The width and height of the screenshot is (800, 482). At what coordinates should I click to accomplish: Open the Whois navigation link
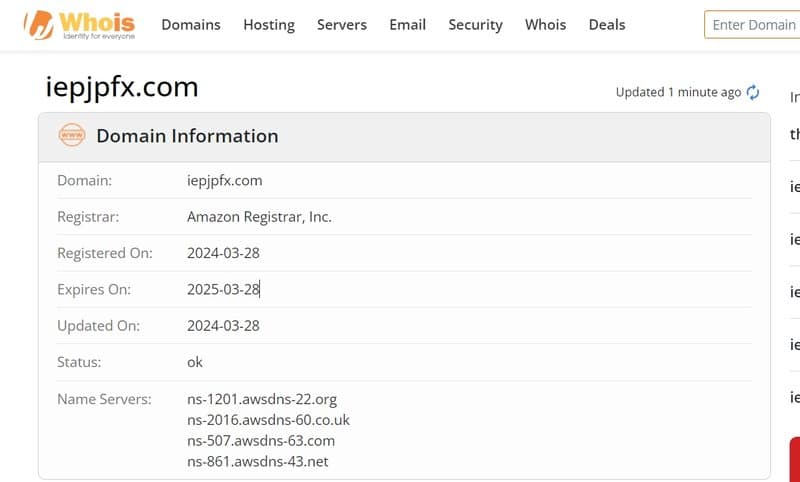545,24
